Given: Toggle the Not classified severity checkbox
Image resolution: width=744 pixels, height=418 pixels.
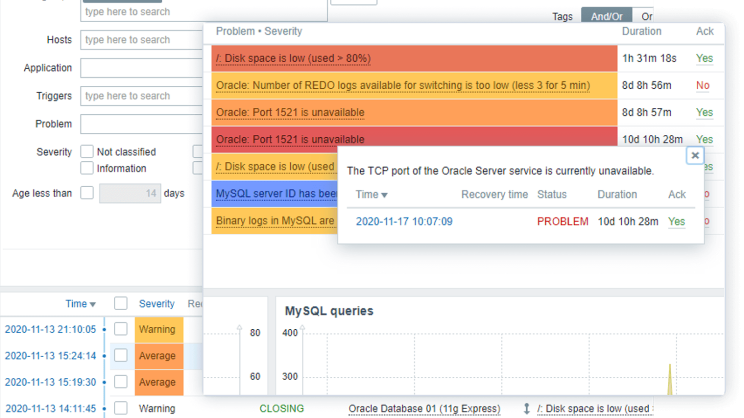Looking at the screenshot, I should pos(87,152).
